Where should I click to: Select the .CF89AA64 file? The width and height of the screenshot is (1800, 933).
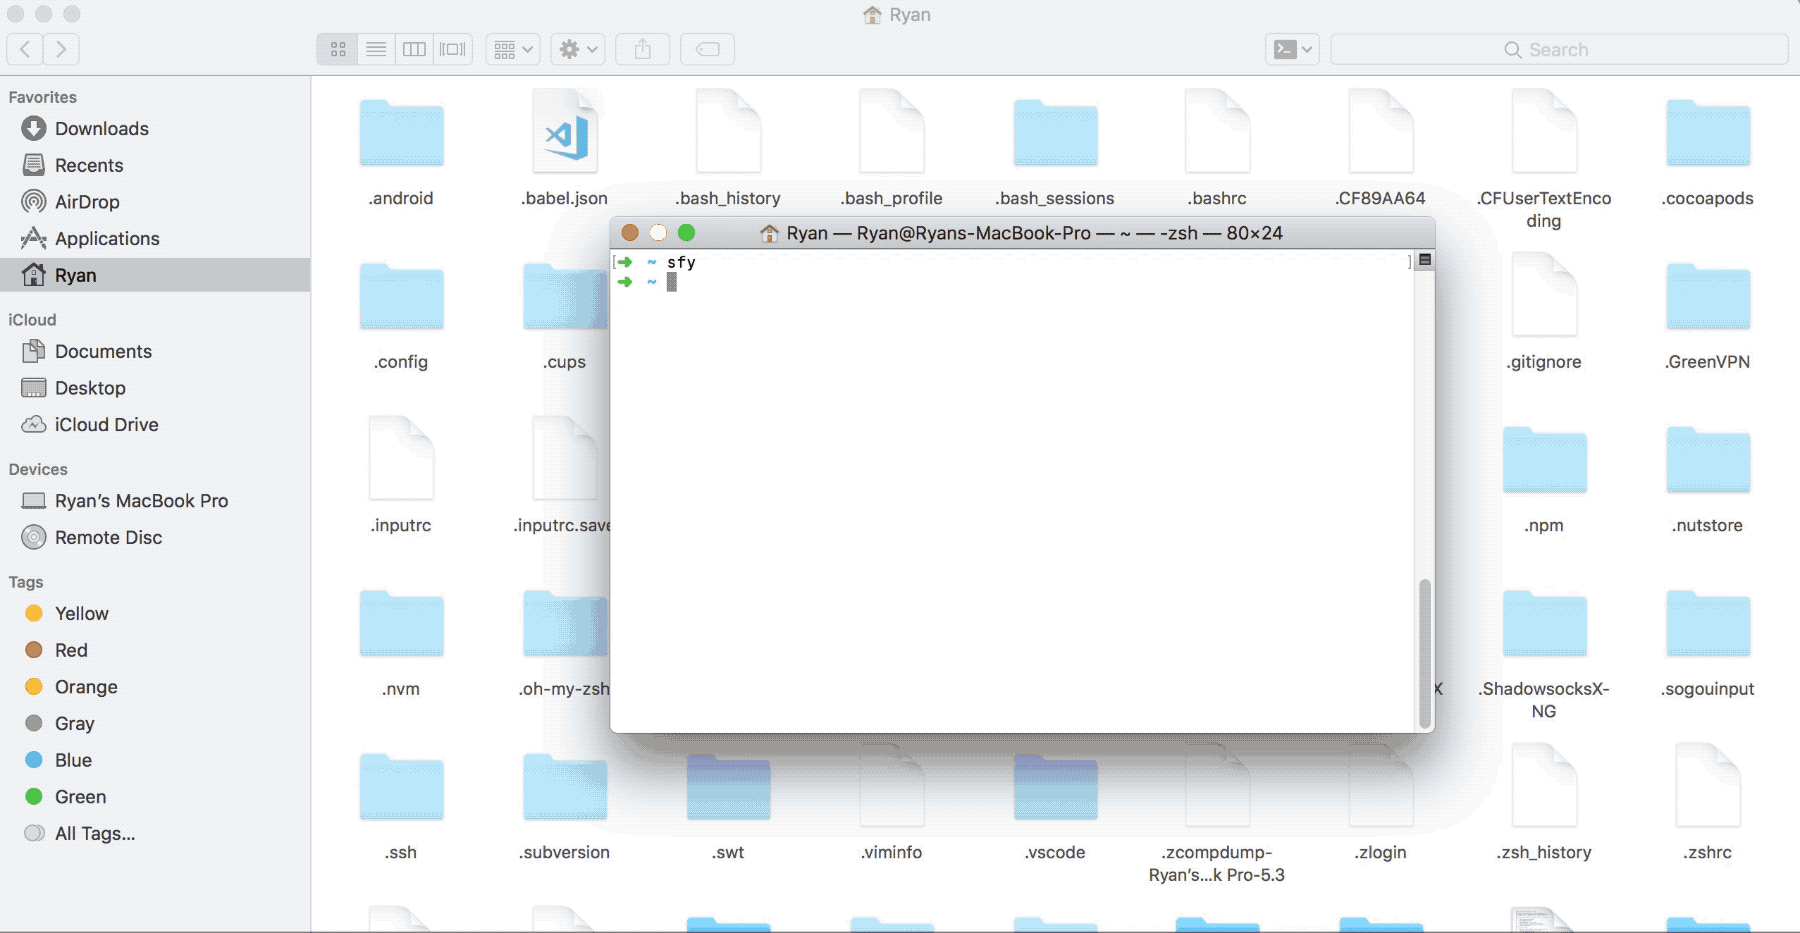1381,131
